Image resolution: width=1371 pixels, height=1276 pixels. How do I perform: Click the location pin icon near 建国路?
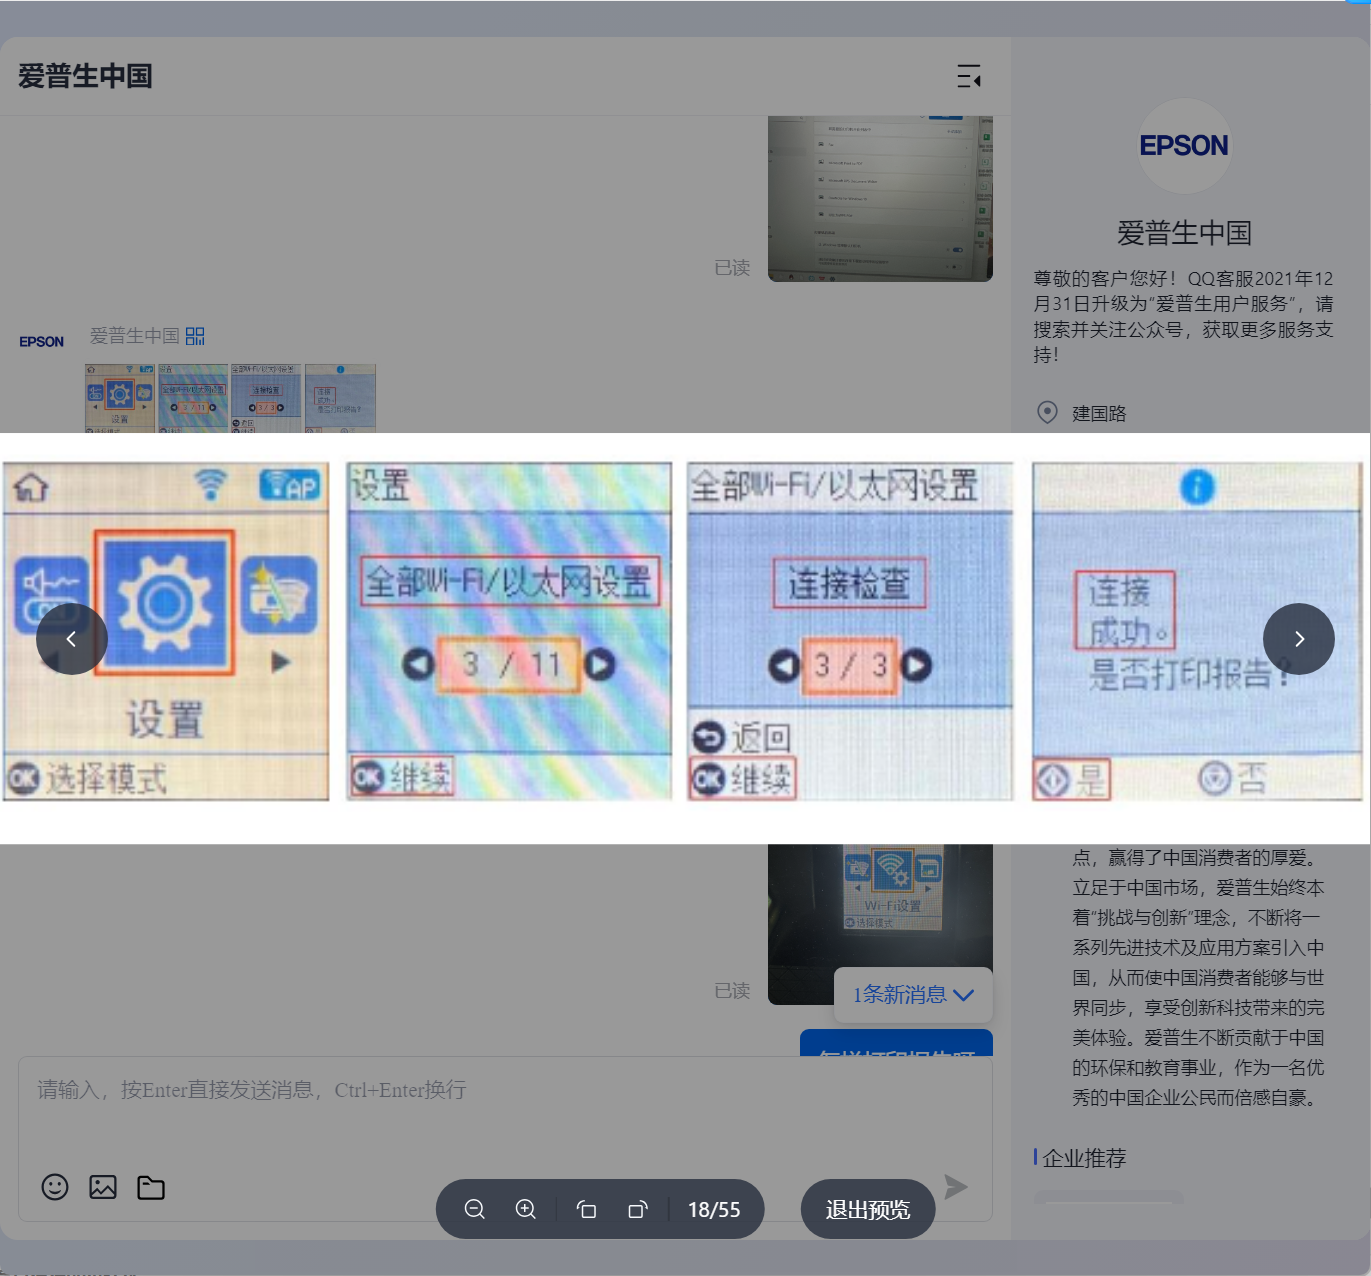[1047, 413]
